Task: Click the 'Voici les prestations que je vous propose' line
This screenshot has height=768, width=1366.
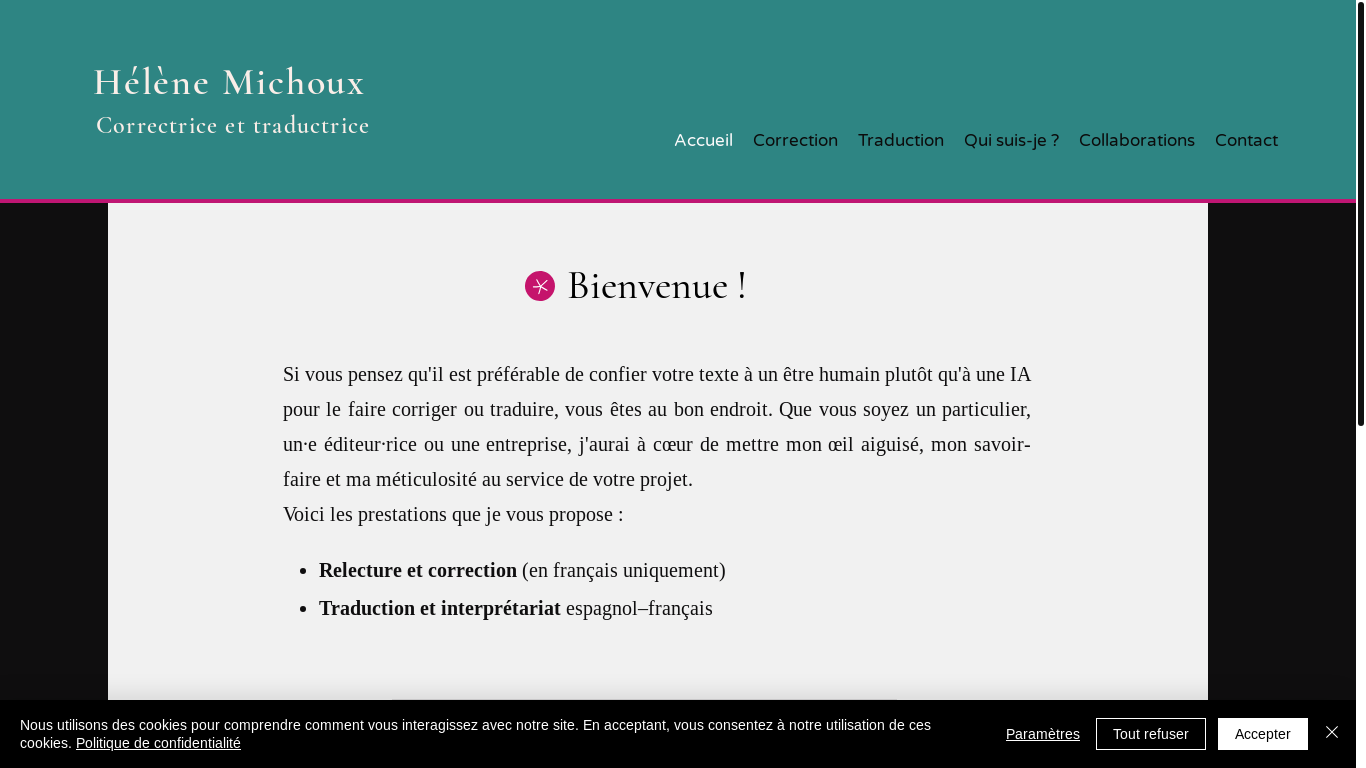Action: [453, 514]
